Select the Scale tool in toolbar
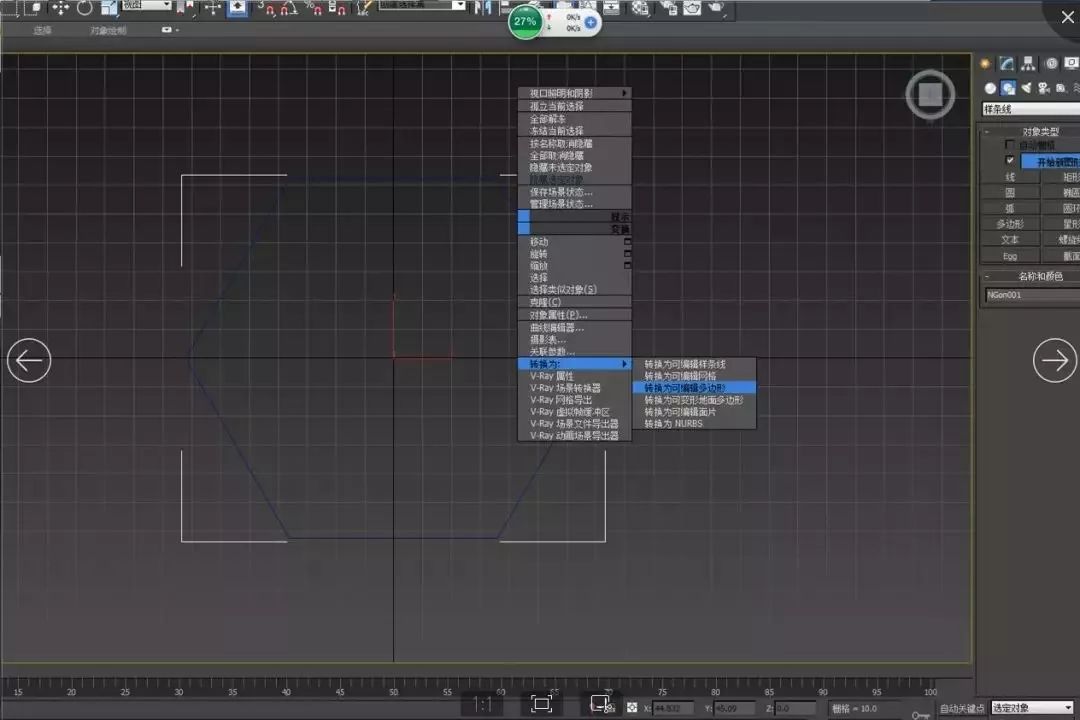 point(109,8)
